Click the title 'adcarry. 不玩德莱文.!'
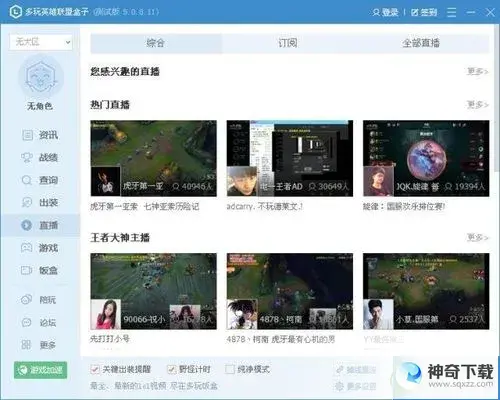The width and height of the screenshot is (500, 400). point(265,207)
